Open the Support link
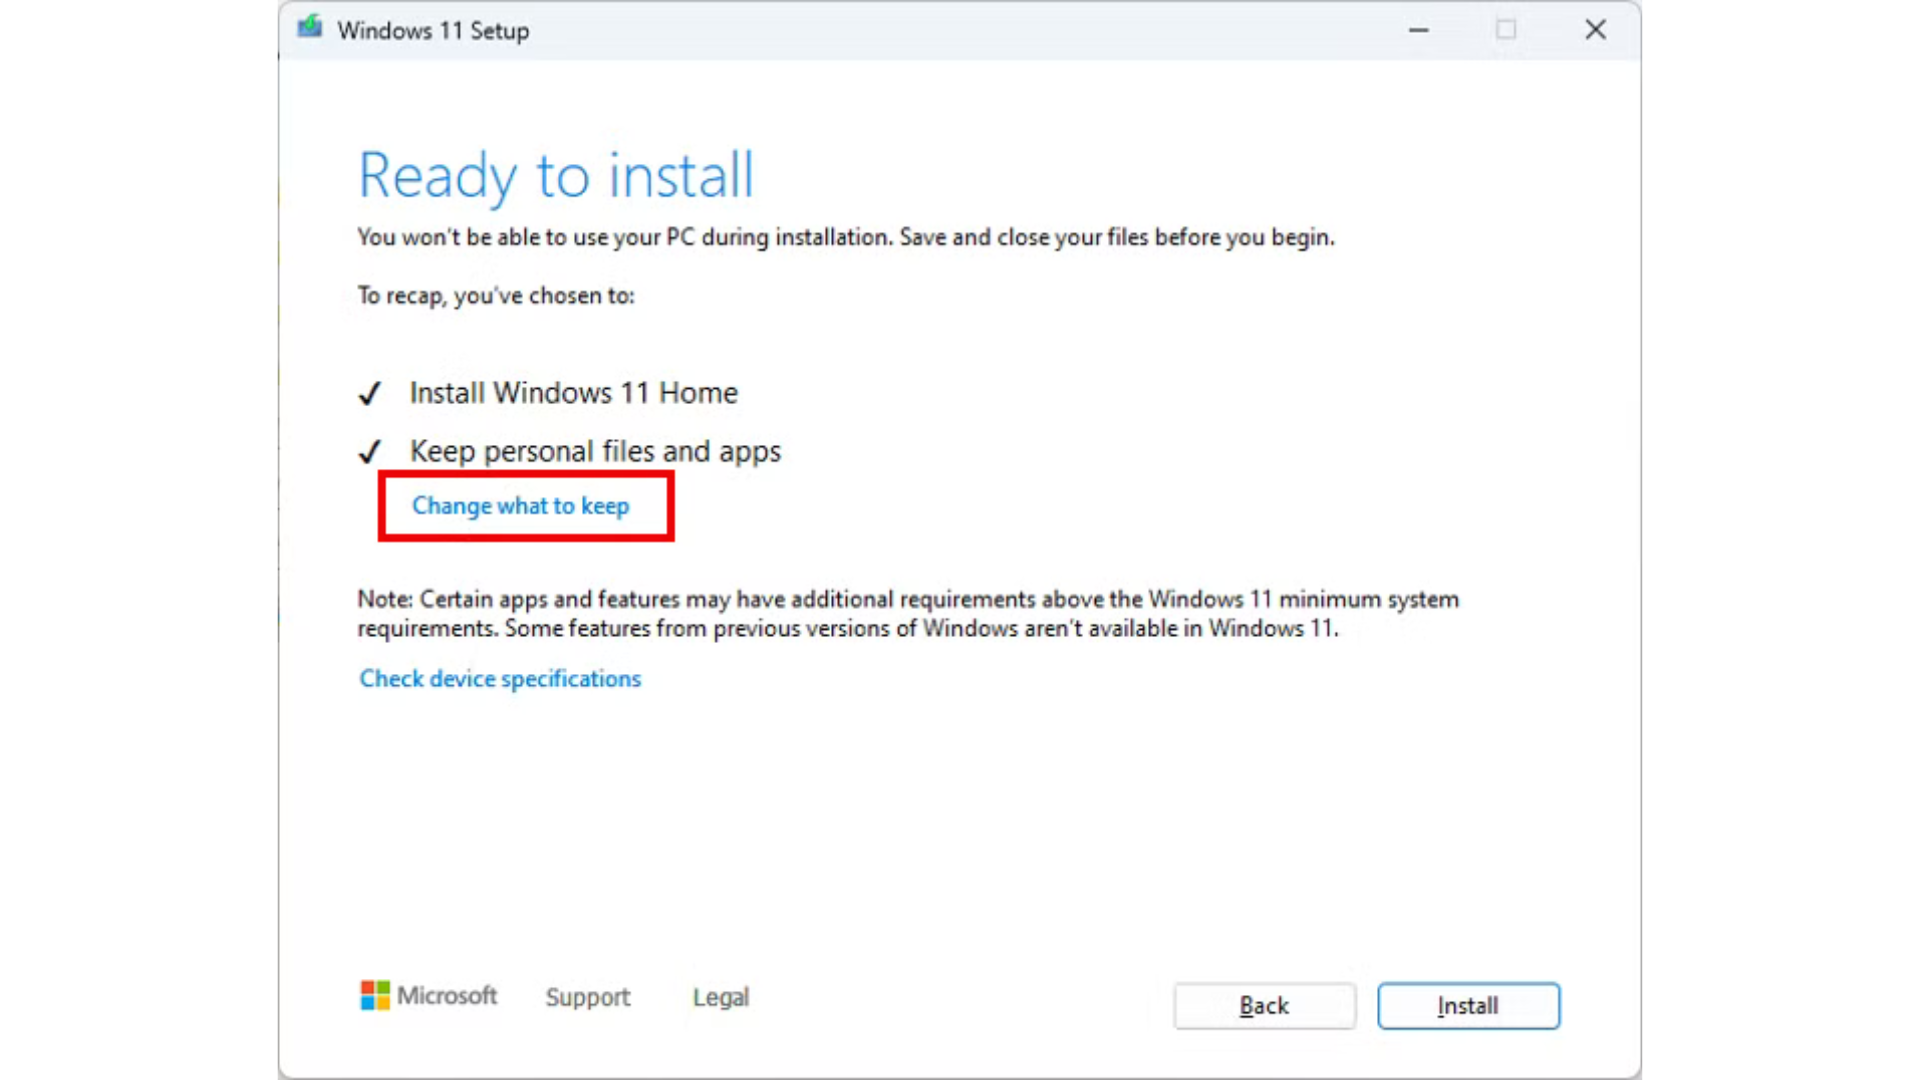Viewport: 1920px width, 1080px height. [x=588, y=997]
